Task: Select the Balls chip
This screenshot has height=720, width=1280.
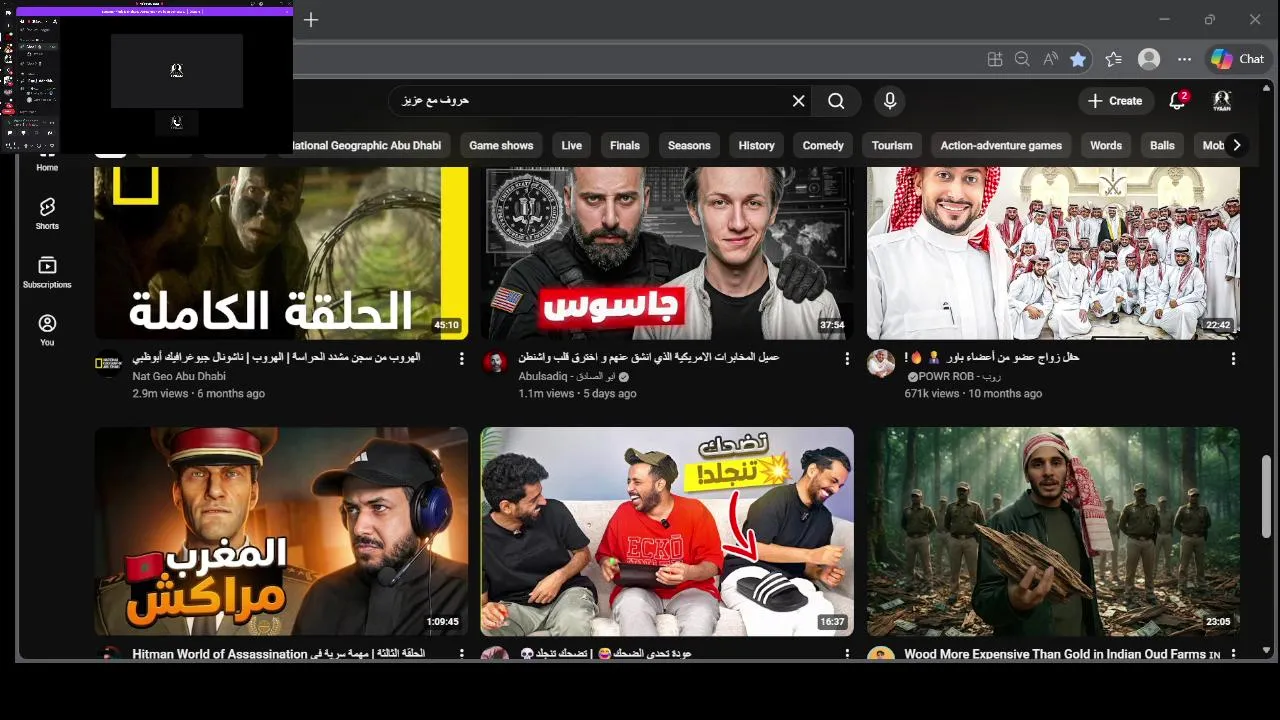Action: (1162, 145)
